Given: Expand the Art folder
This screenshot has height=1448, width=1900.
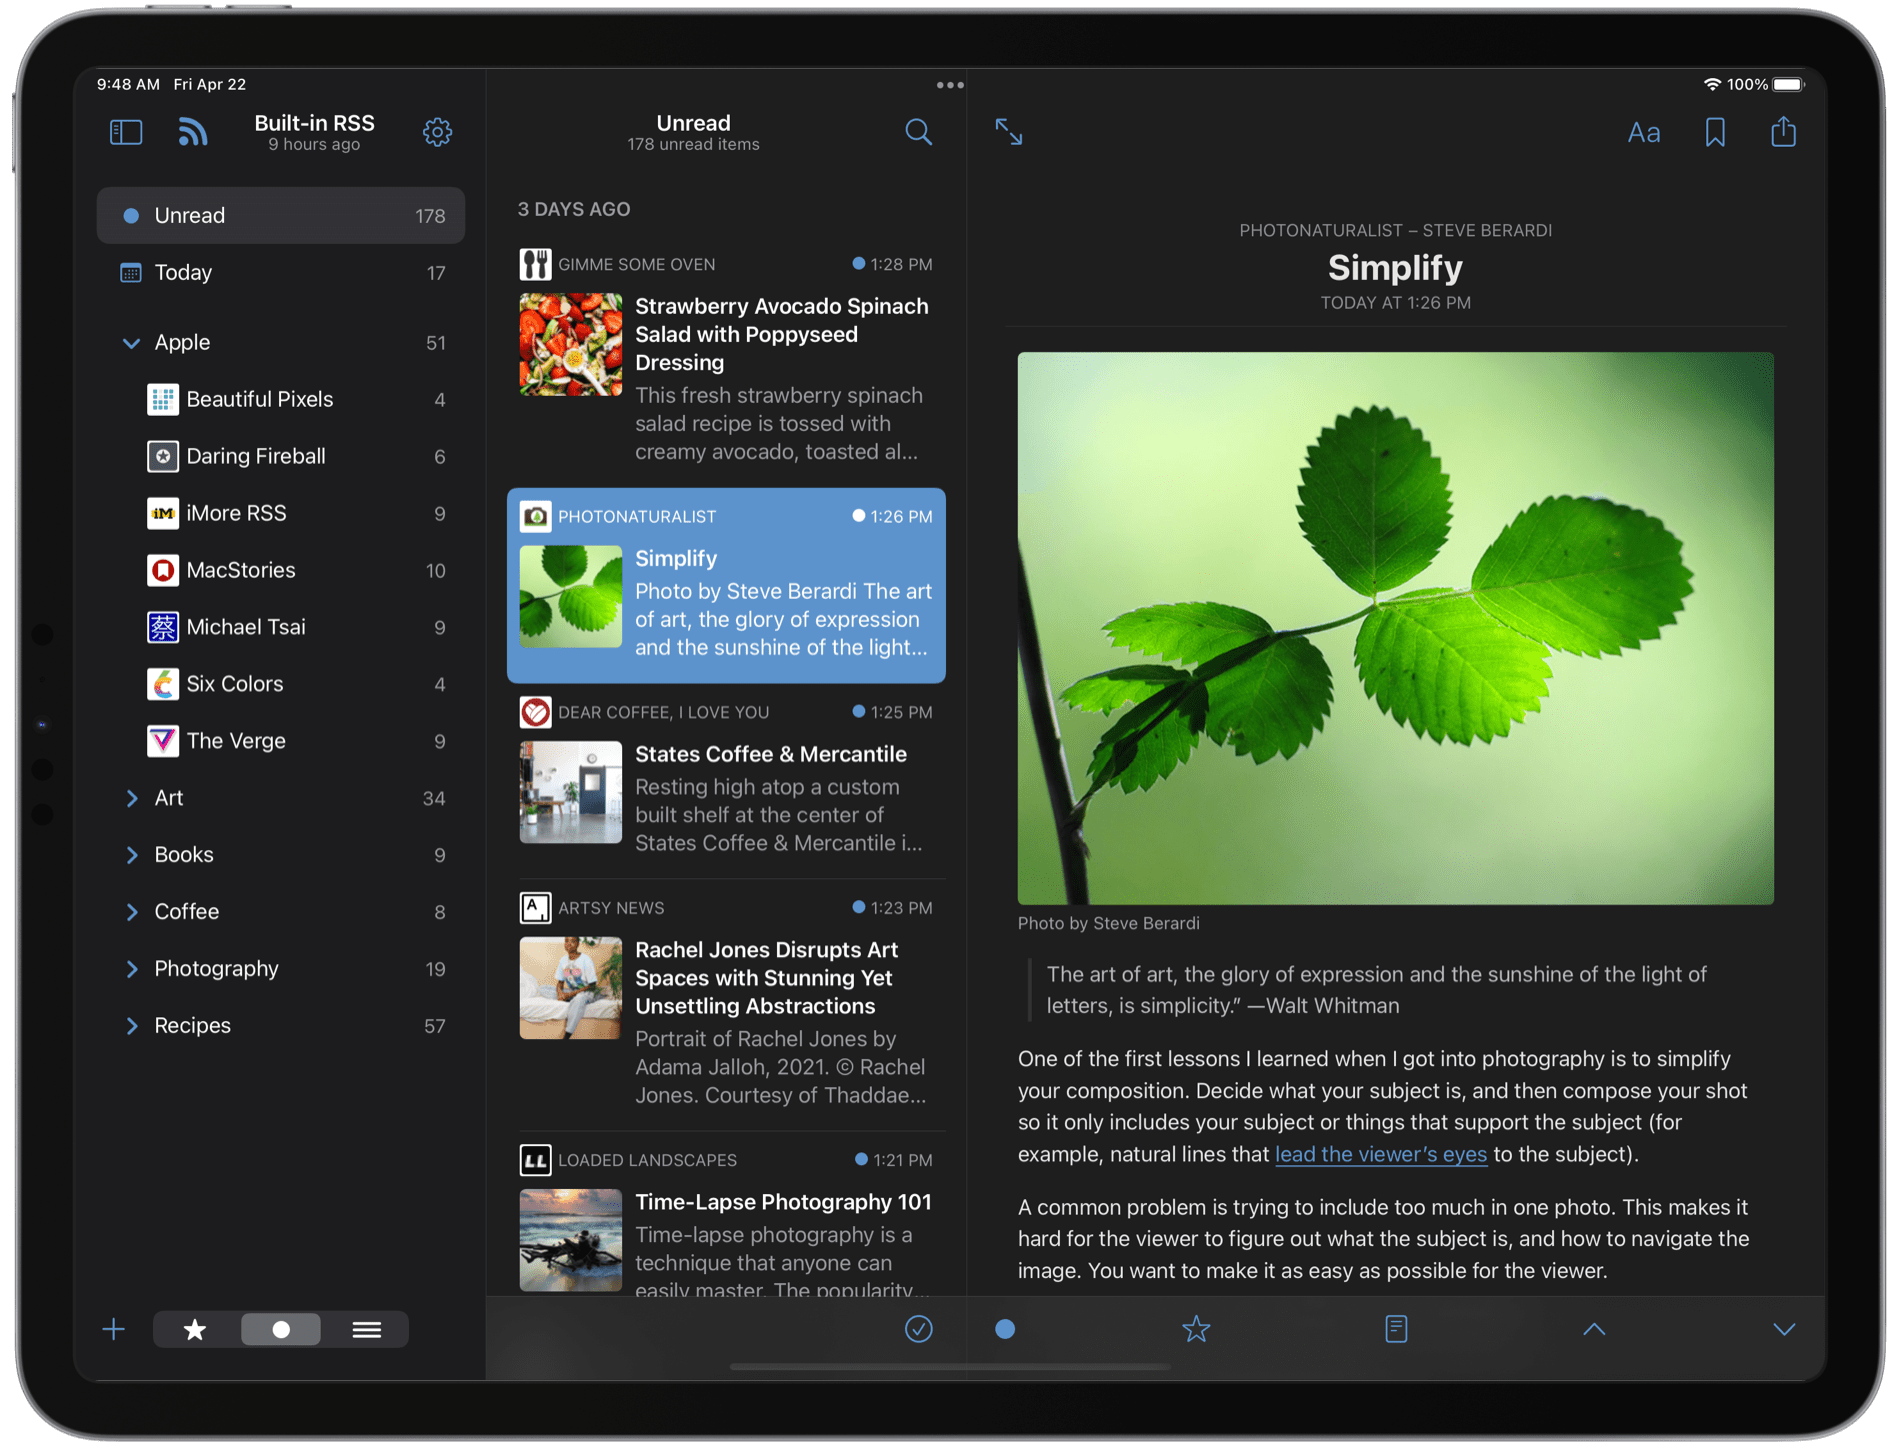Looking at the screenshot, I should pyautogui.click(x=131, y=798).
